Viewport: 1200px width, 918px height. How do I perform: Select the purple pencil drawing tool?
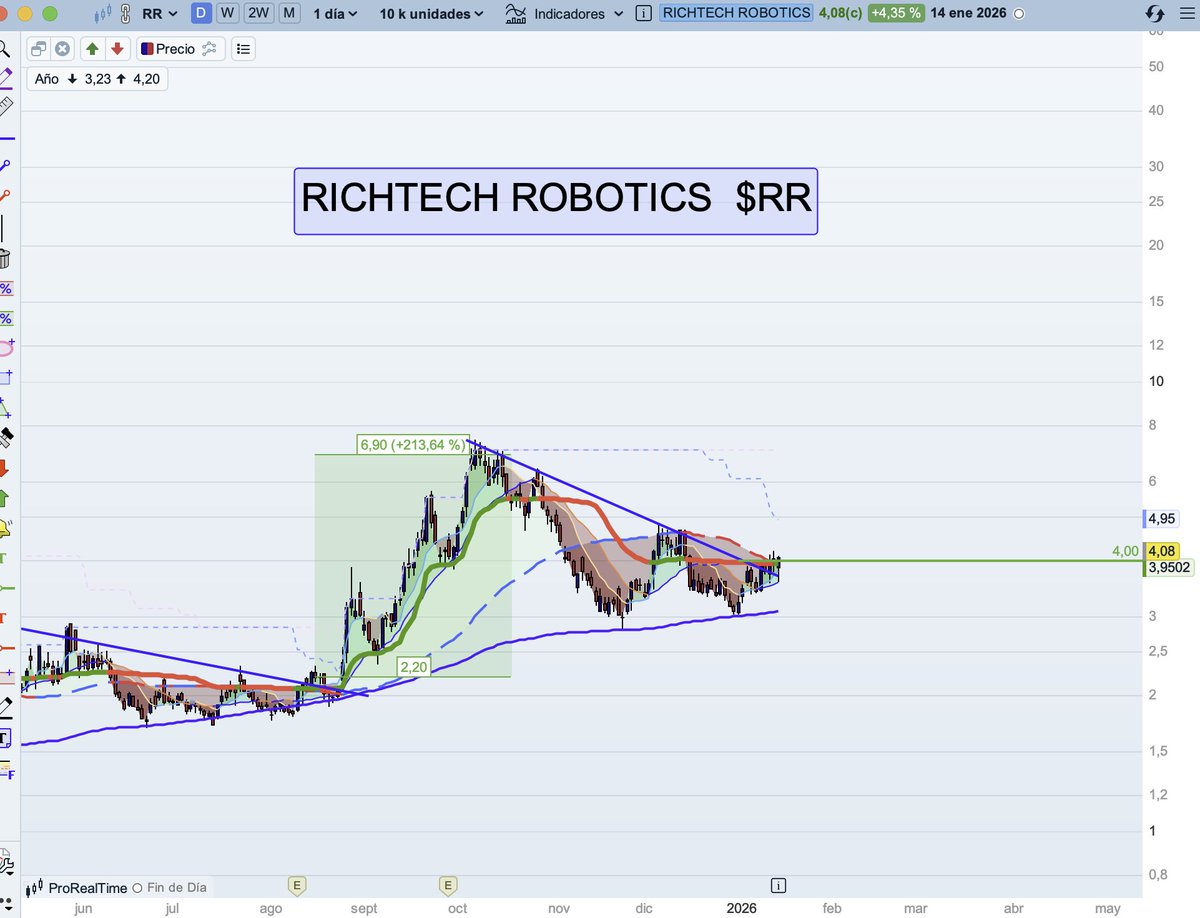[x=5, y=77]
